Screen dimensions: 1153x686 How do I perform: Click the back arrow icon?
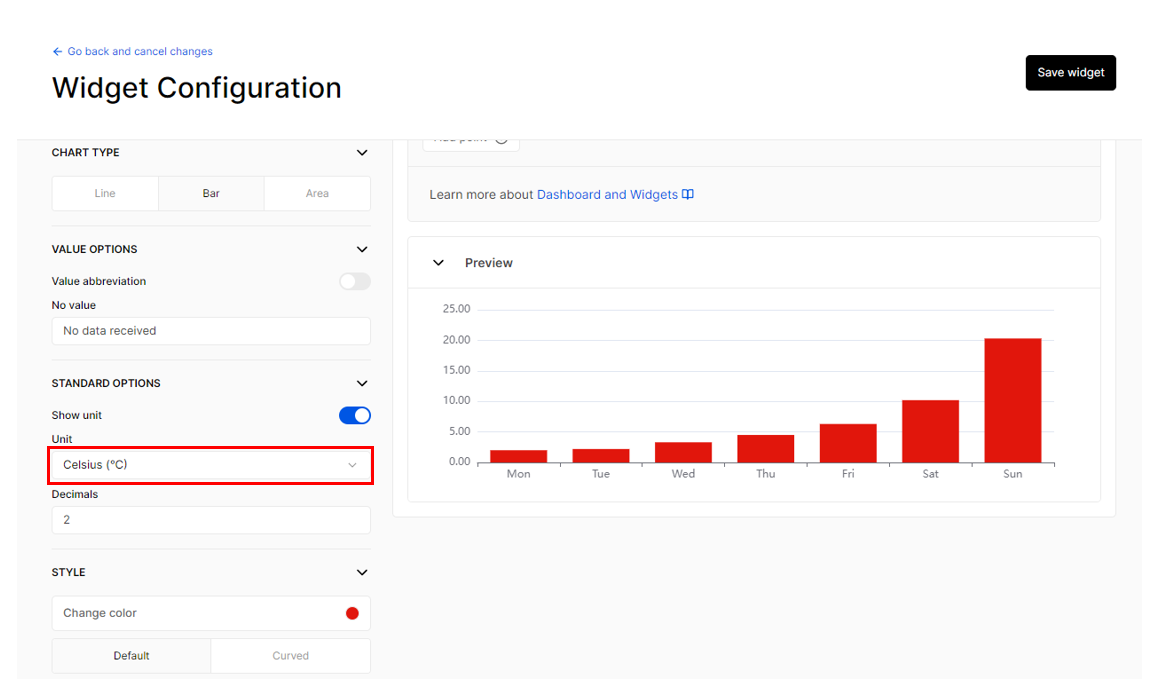pyautogui.click(x=57, y=51)
